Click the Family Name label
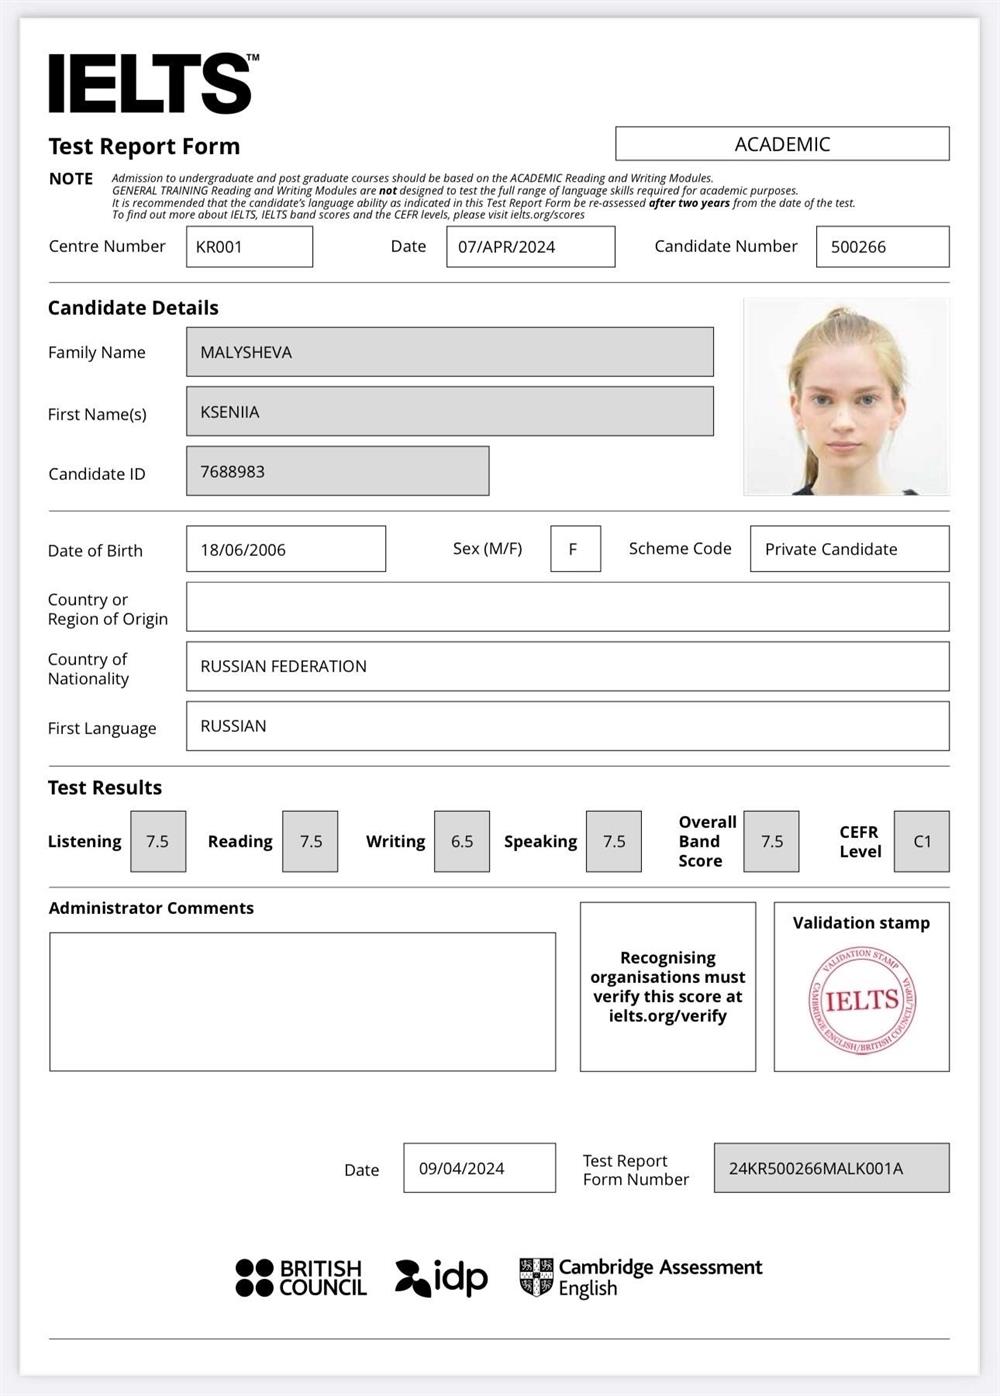This screenshot has height=1396, width=1000. [x=97, y=352]
